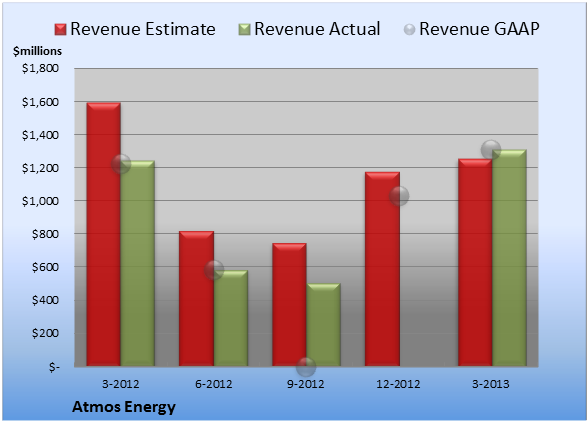Select the red estimate bar for 9-2012
Screen dimensions: 588x422
click(x=289, y=305)
